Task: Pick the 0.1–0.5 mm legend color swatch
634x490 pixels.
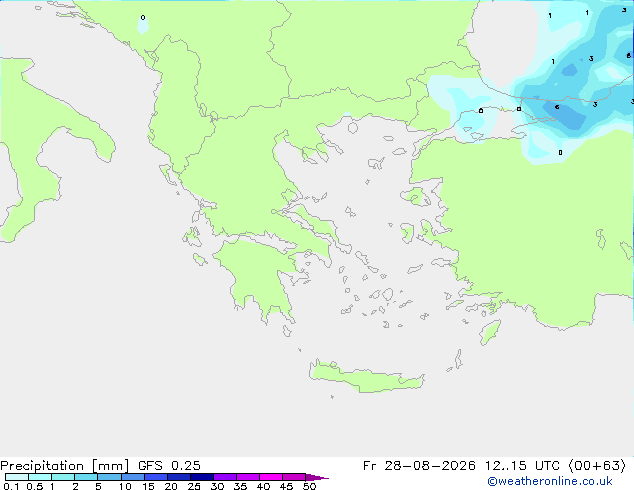Action: (17, 477)
